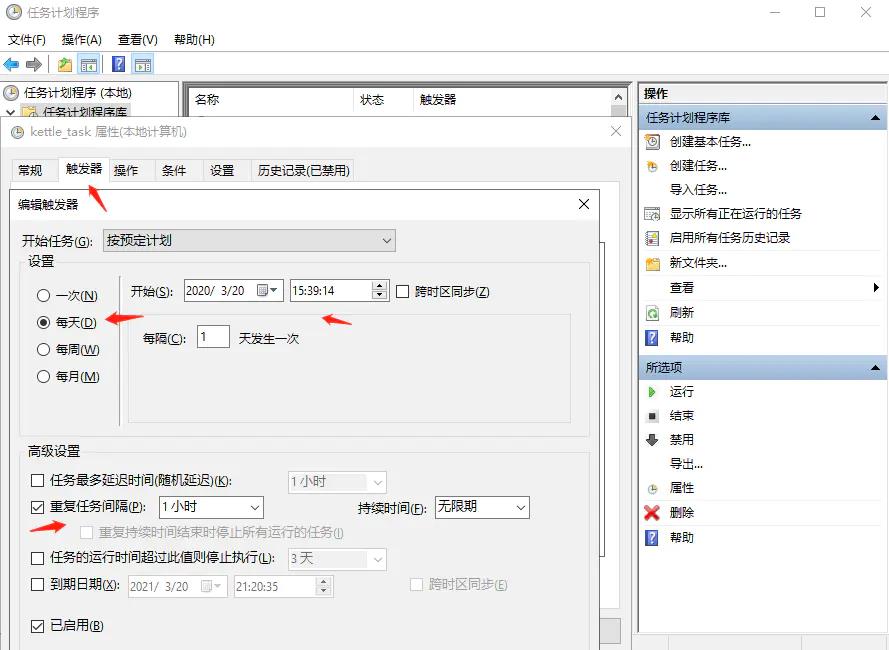Open the View (查看) menu in menu bar
Image resolution: width=889 pixels, height=650 pixels.
(137, 40)
